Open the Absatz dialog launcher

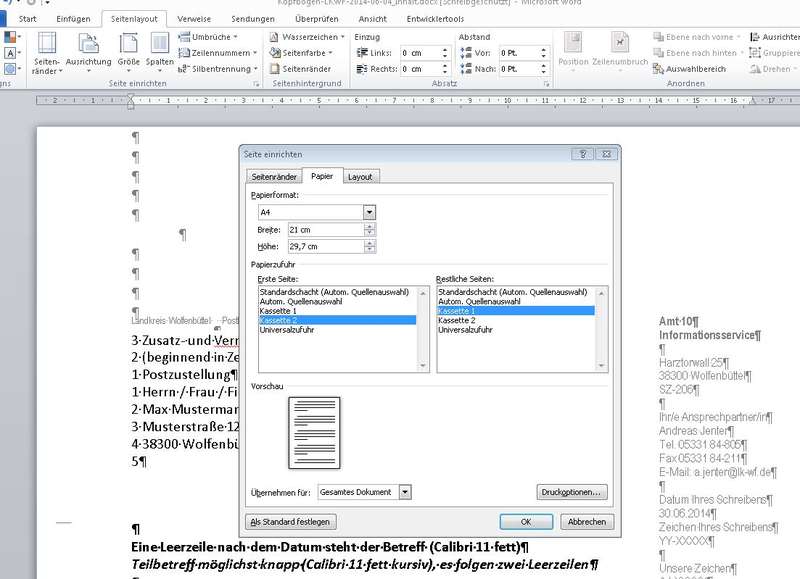pos(546,84)
